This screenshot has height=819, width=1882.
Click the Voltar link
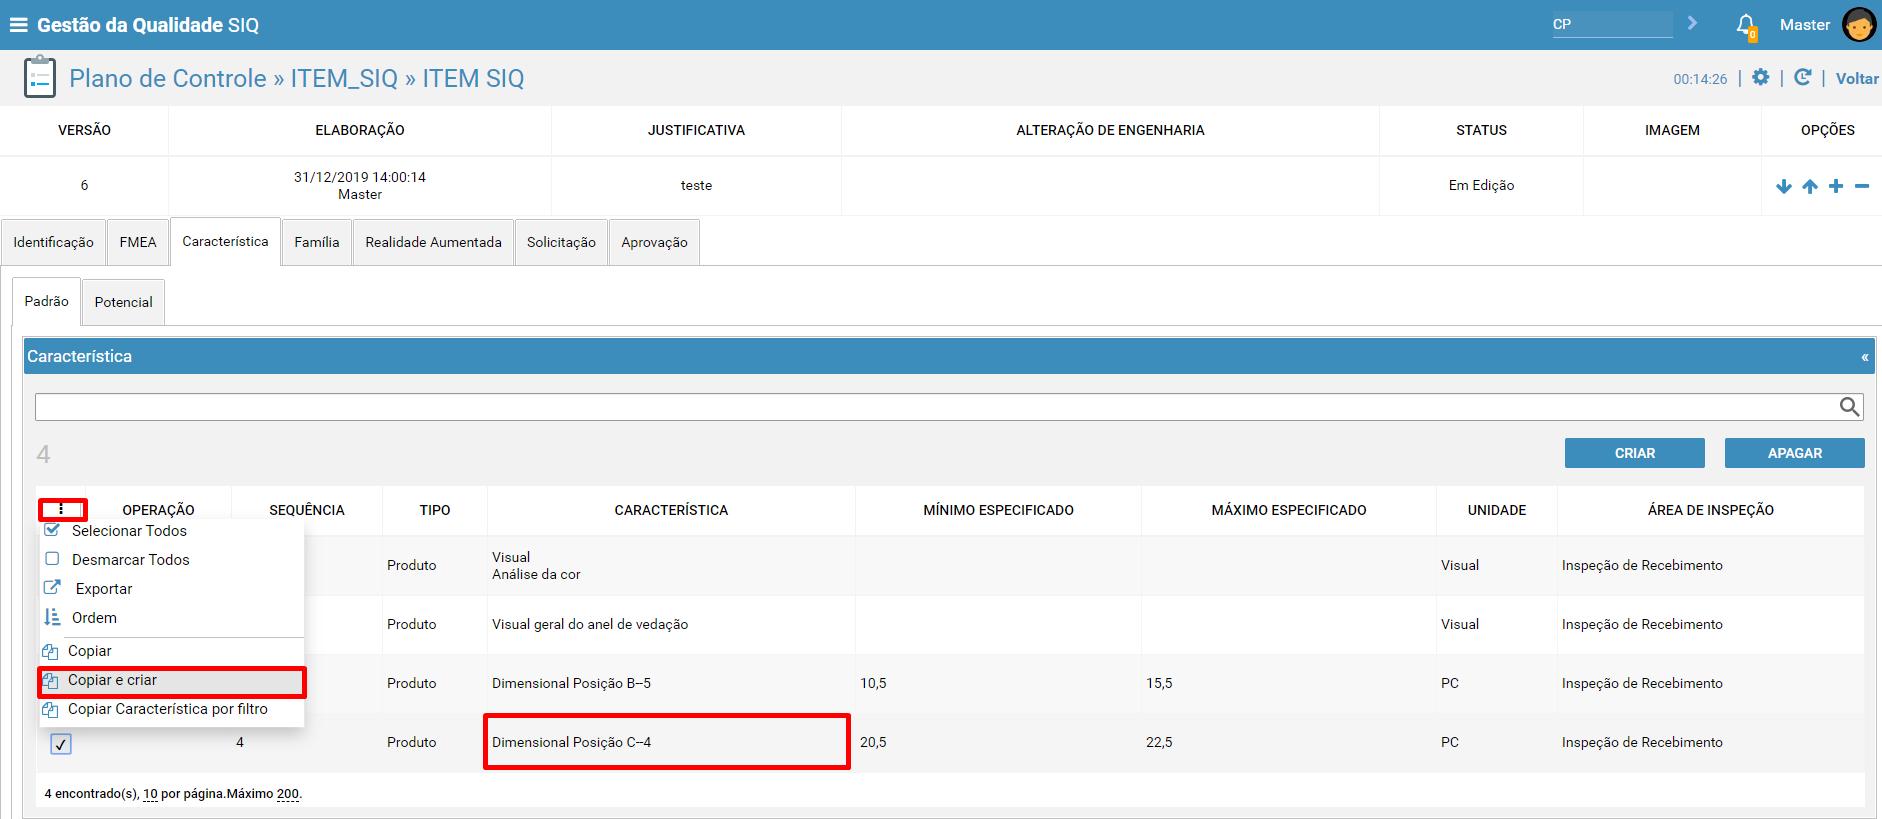[1857, 78]
